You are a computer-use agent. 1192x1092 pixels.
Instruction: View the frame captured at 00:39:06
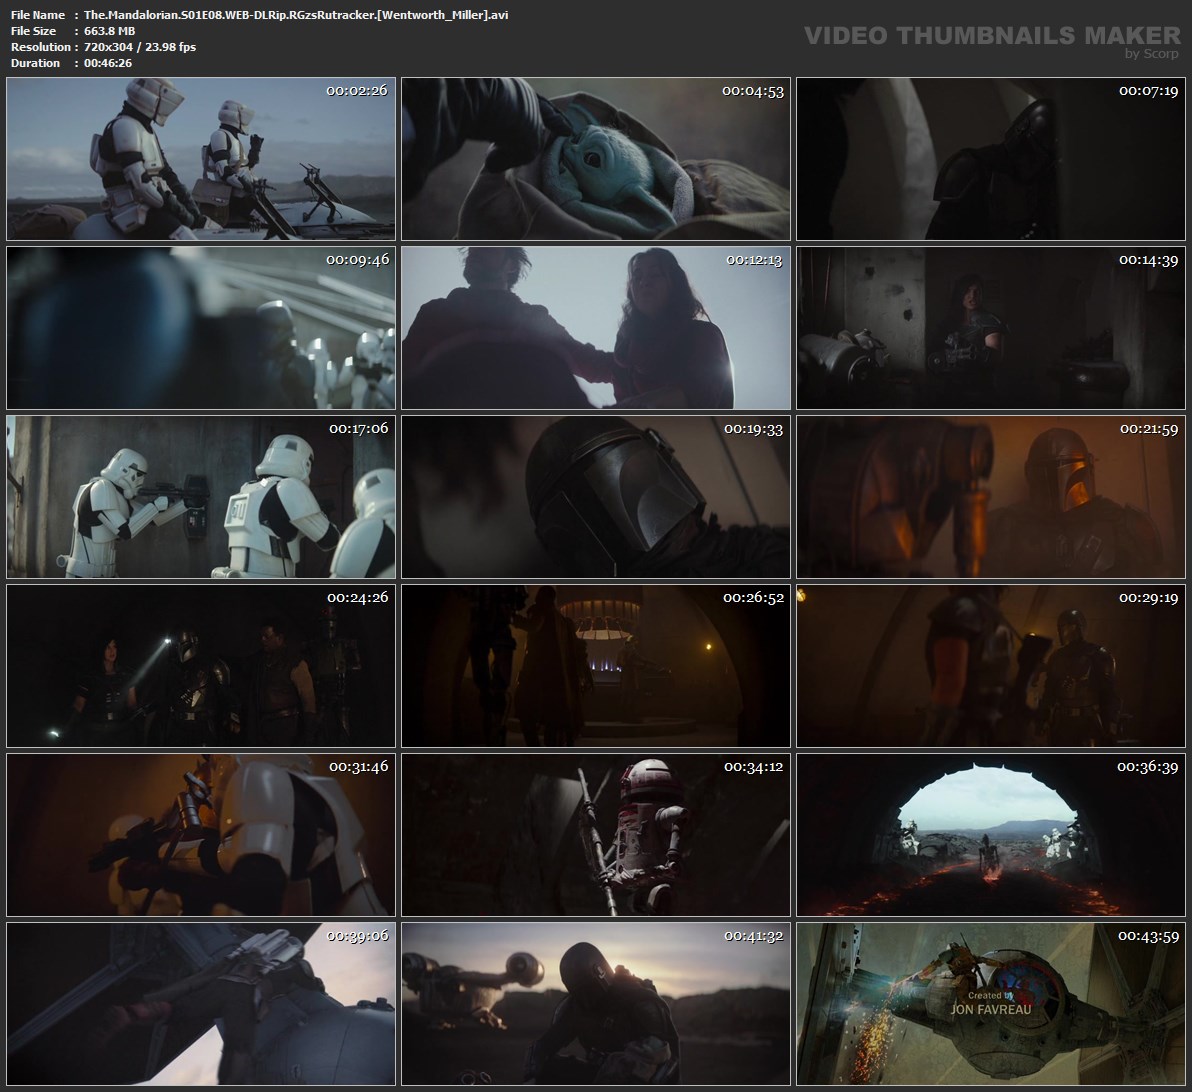click(201, 1003)
